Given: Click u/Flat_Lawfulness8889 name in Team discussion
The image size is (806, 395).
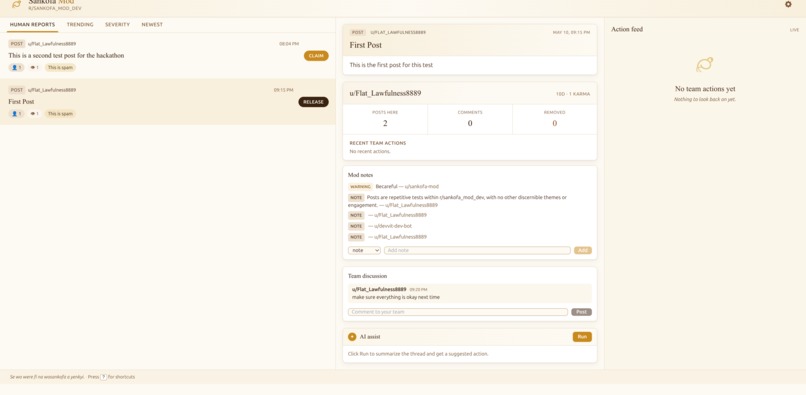Looking at the screenshot, I should 379,290.
